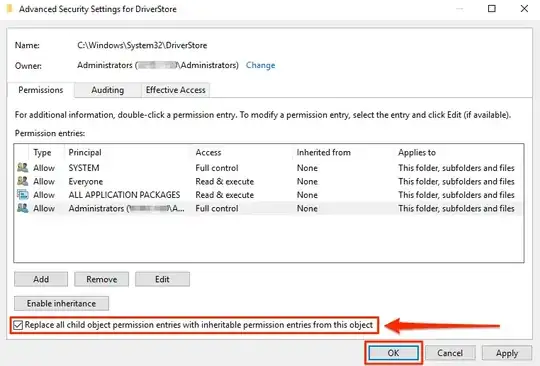Click Inherited from None in Everyone row

tap(307, 181)
